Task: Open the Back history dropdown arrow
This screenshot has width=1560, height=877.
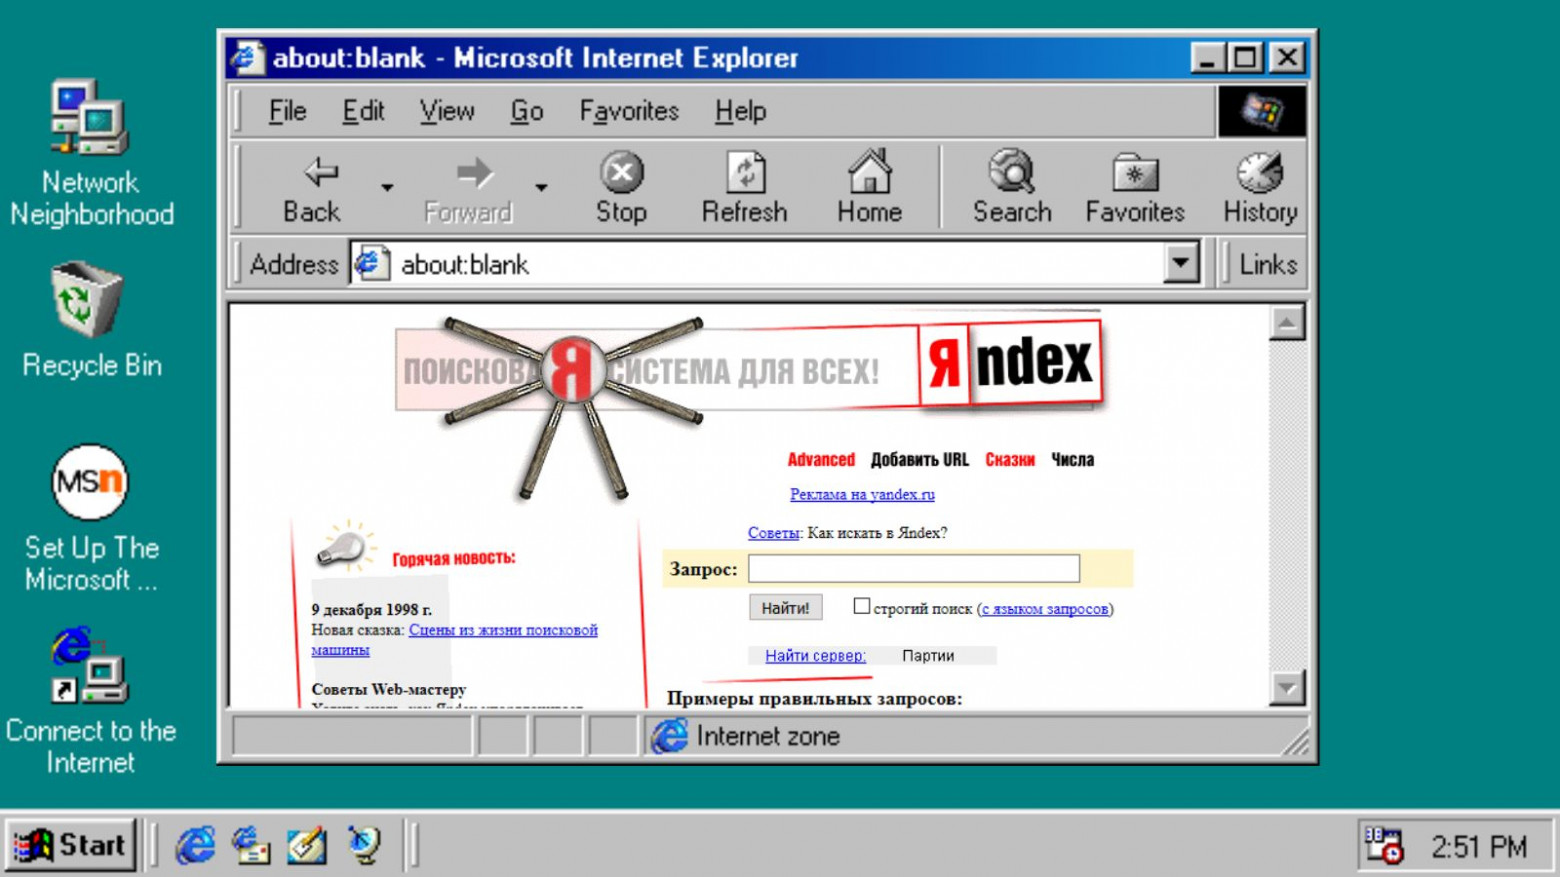Action: (387, 187)
